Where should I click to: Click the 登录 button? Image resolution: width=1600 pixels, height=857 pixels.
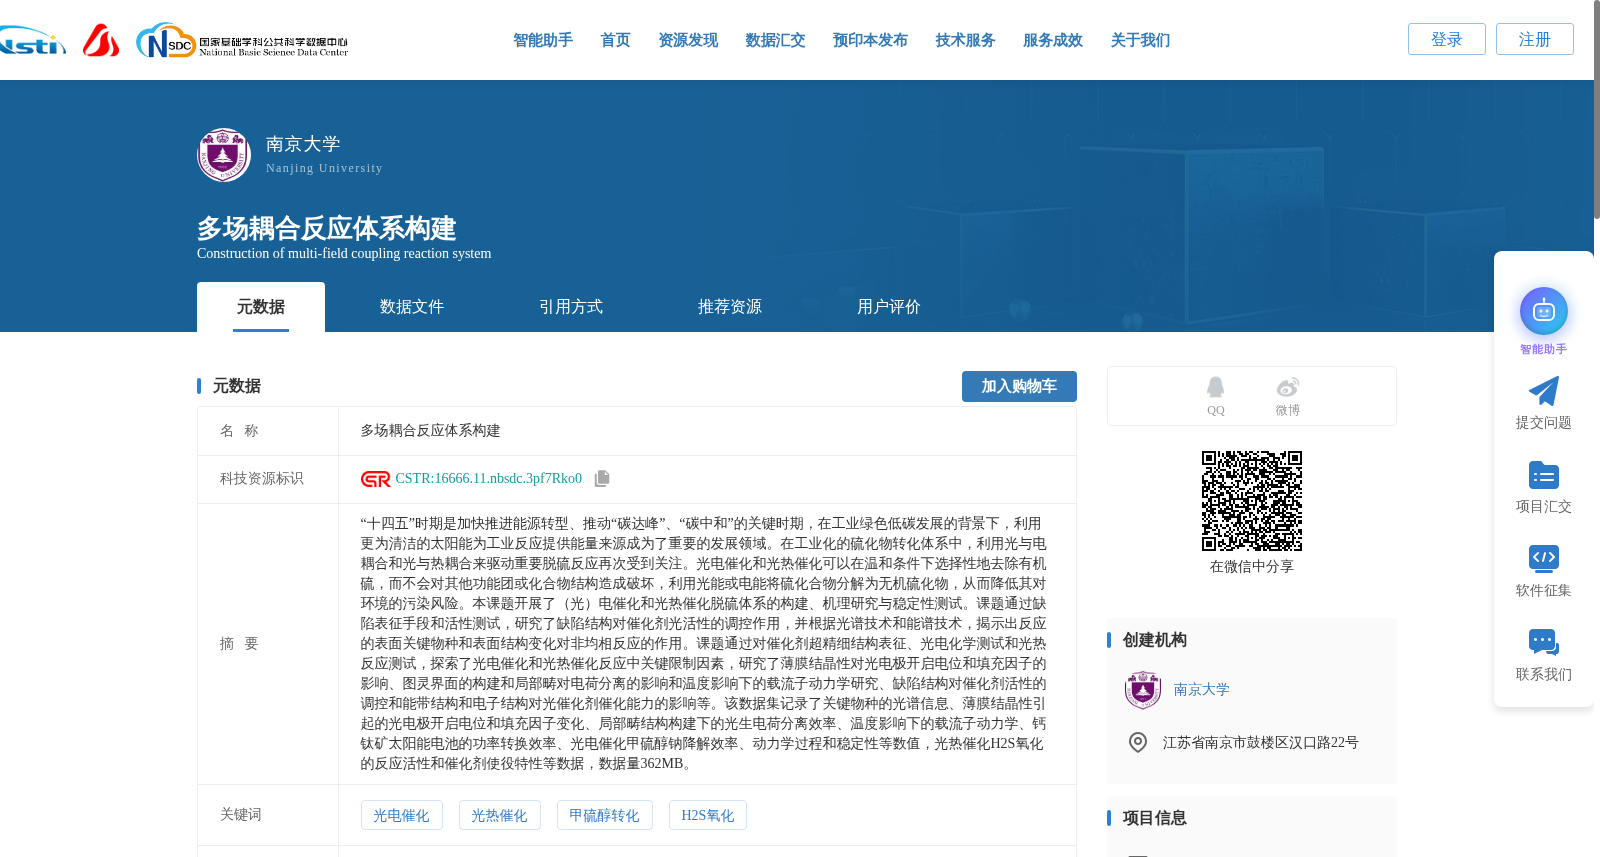[x=1447, y=39]
